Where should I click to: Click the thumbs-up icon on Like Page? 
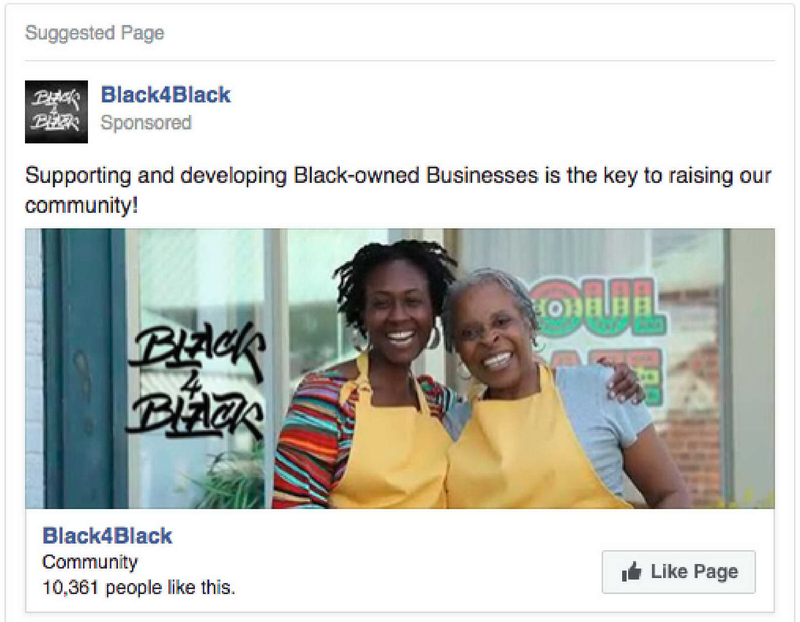[x=631, y=571]
